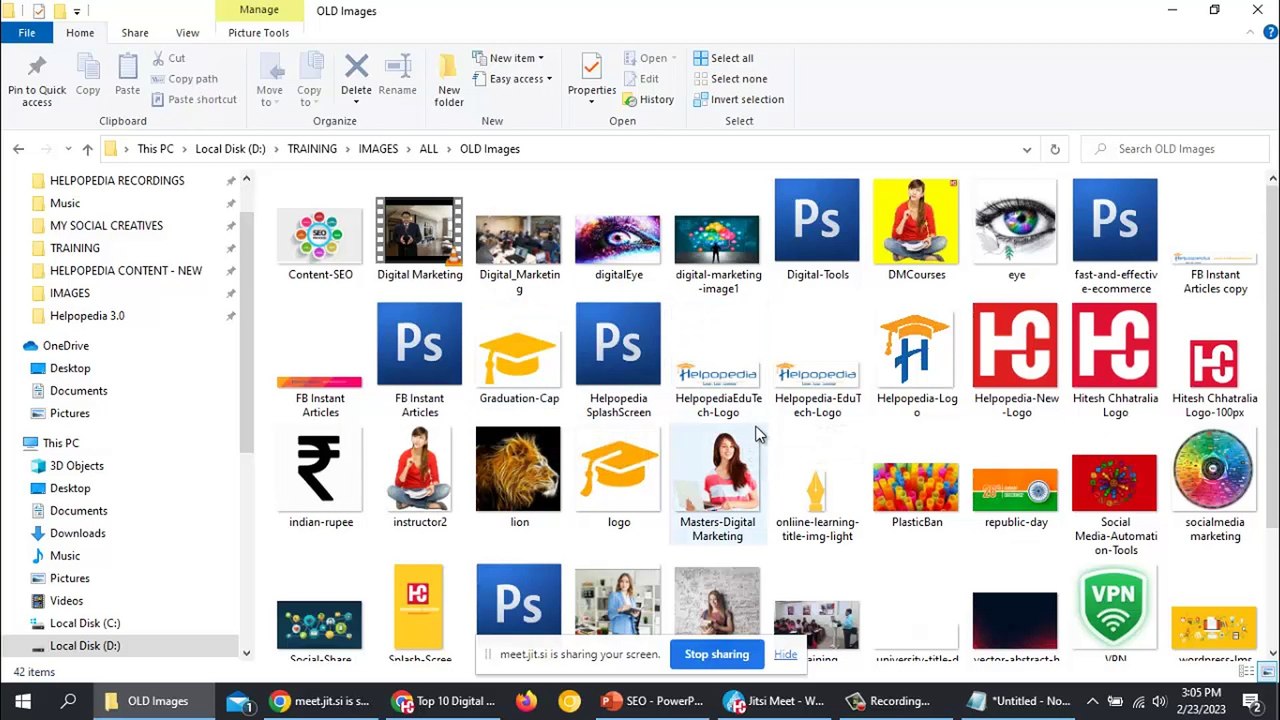Viewport: 1280px width, 720px height.
Task: Click the Copy ribbon icon
Action: coord(88,68)
